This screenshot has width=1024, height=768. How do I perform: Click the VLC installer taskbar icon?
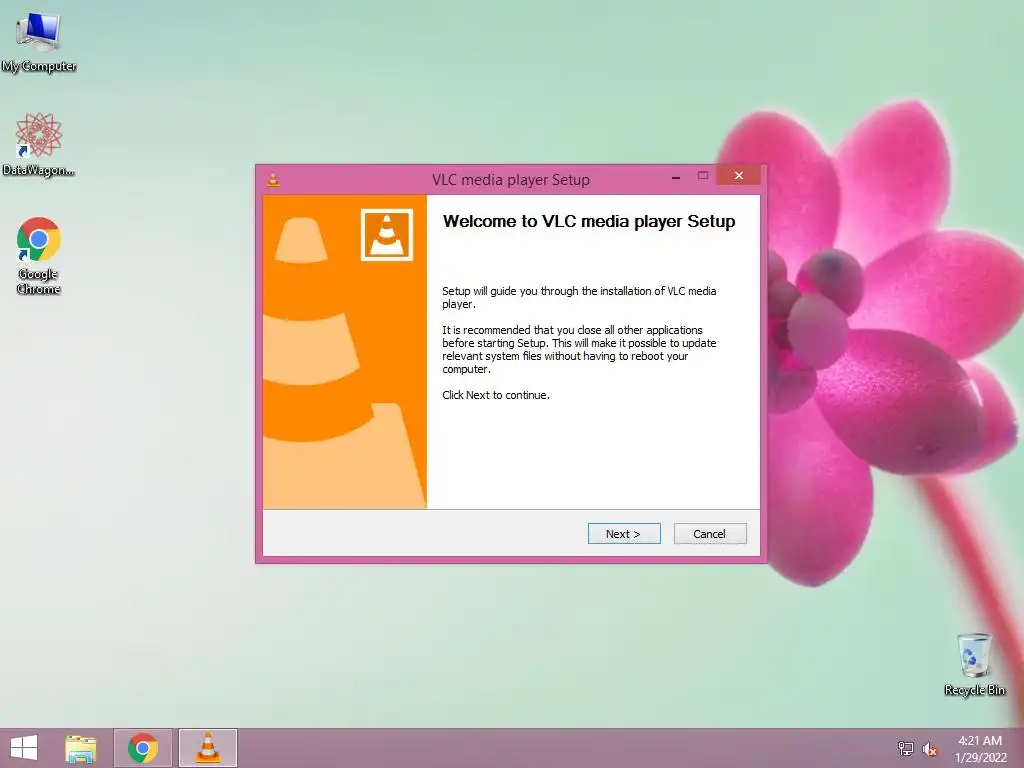[208, 748]
